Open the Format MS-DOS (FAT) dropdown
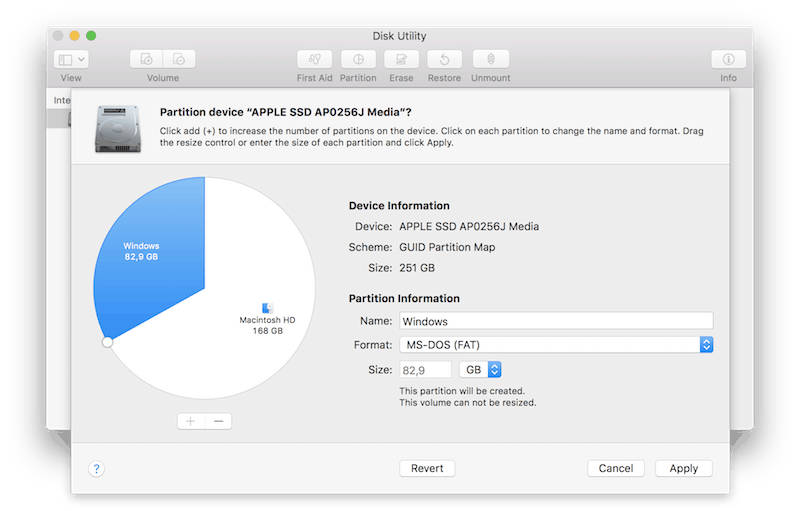The height and width of the screenshot is (511, 800). [x=556, y=345]
